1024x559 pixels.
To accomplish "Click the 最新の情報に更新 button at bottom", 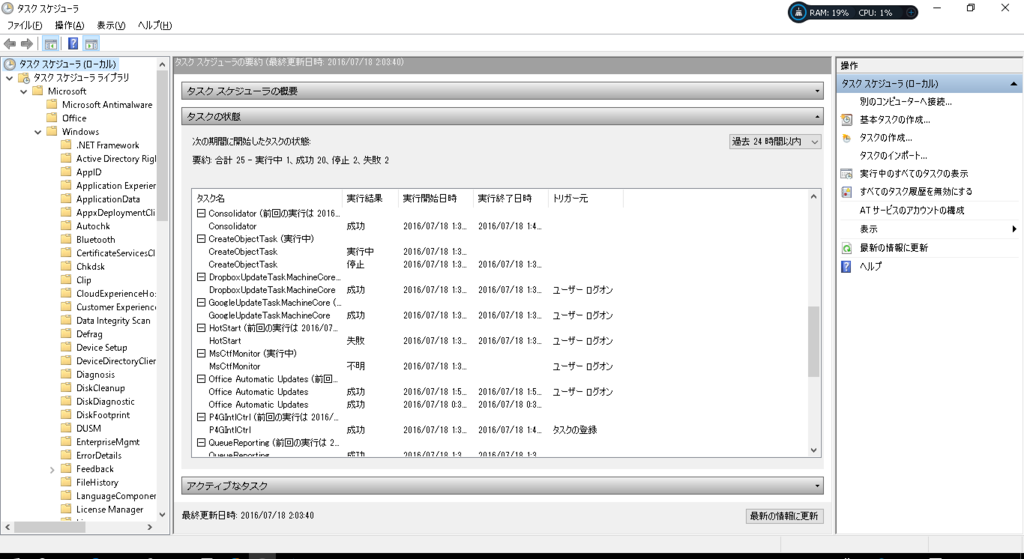I will [784, 516].
